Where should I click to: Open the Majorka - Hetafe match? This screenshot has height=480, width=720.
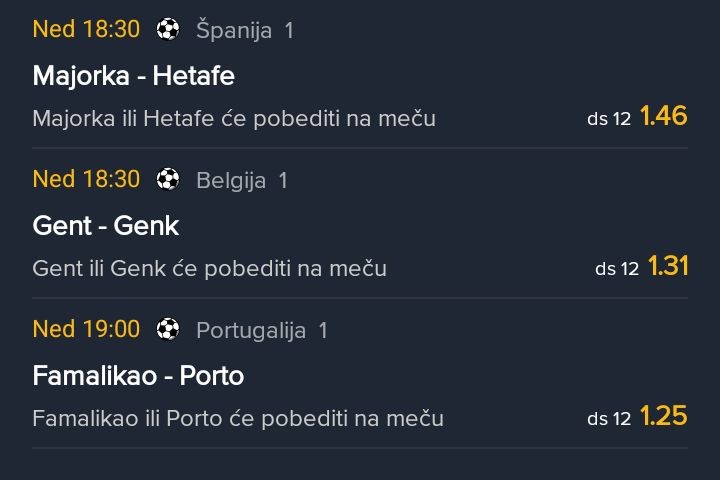point(133,76)
